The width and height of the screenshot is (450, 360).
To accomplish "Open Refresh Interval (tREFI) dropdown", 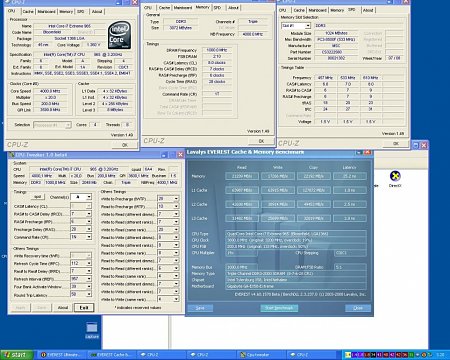I will click(88, 279).
